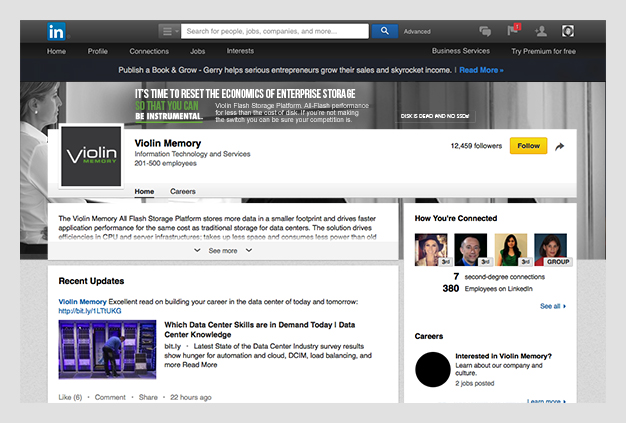Open Advanced search link
Image resolution: width=626 pixels, height=423 pixels.
[x=417, y=32]
